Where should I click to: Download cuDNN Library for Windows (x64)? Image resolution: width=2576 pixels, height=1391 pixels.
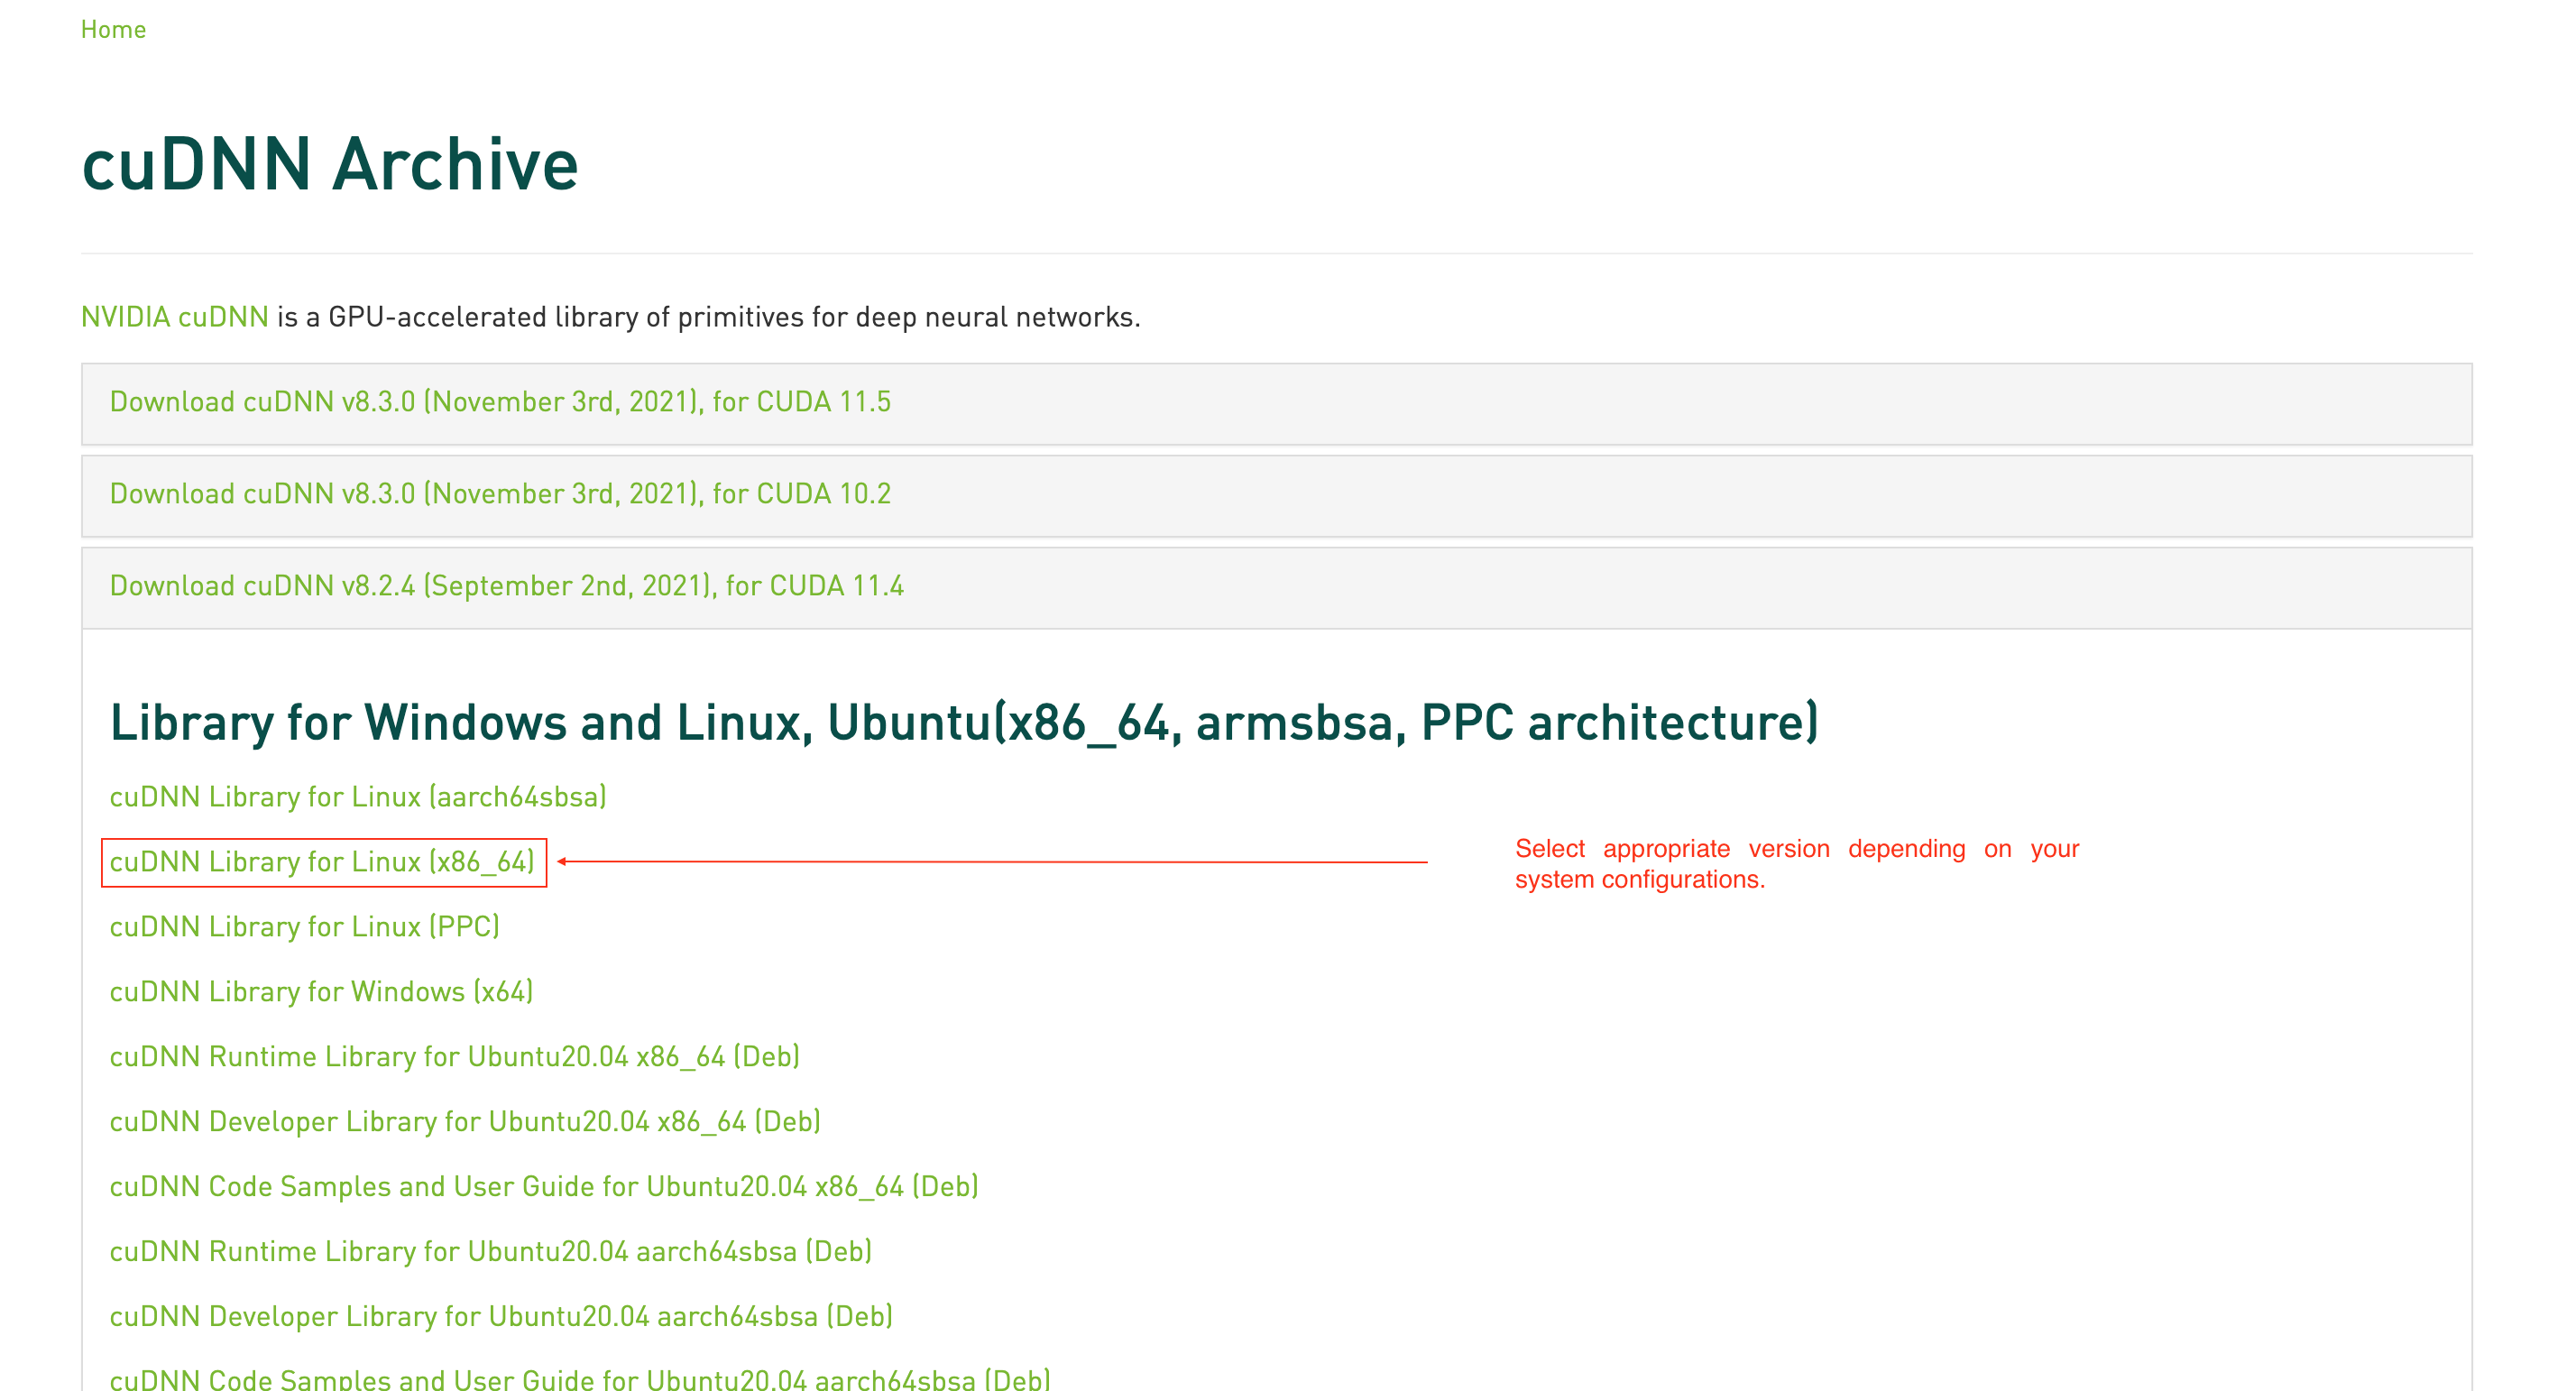pos(321,992)
